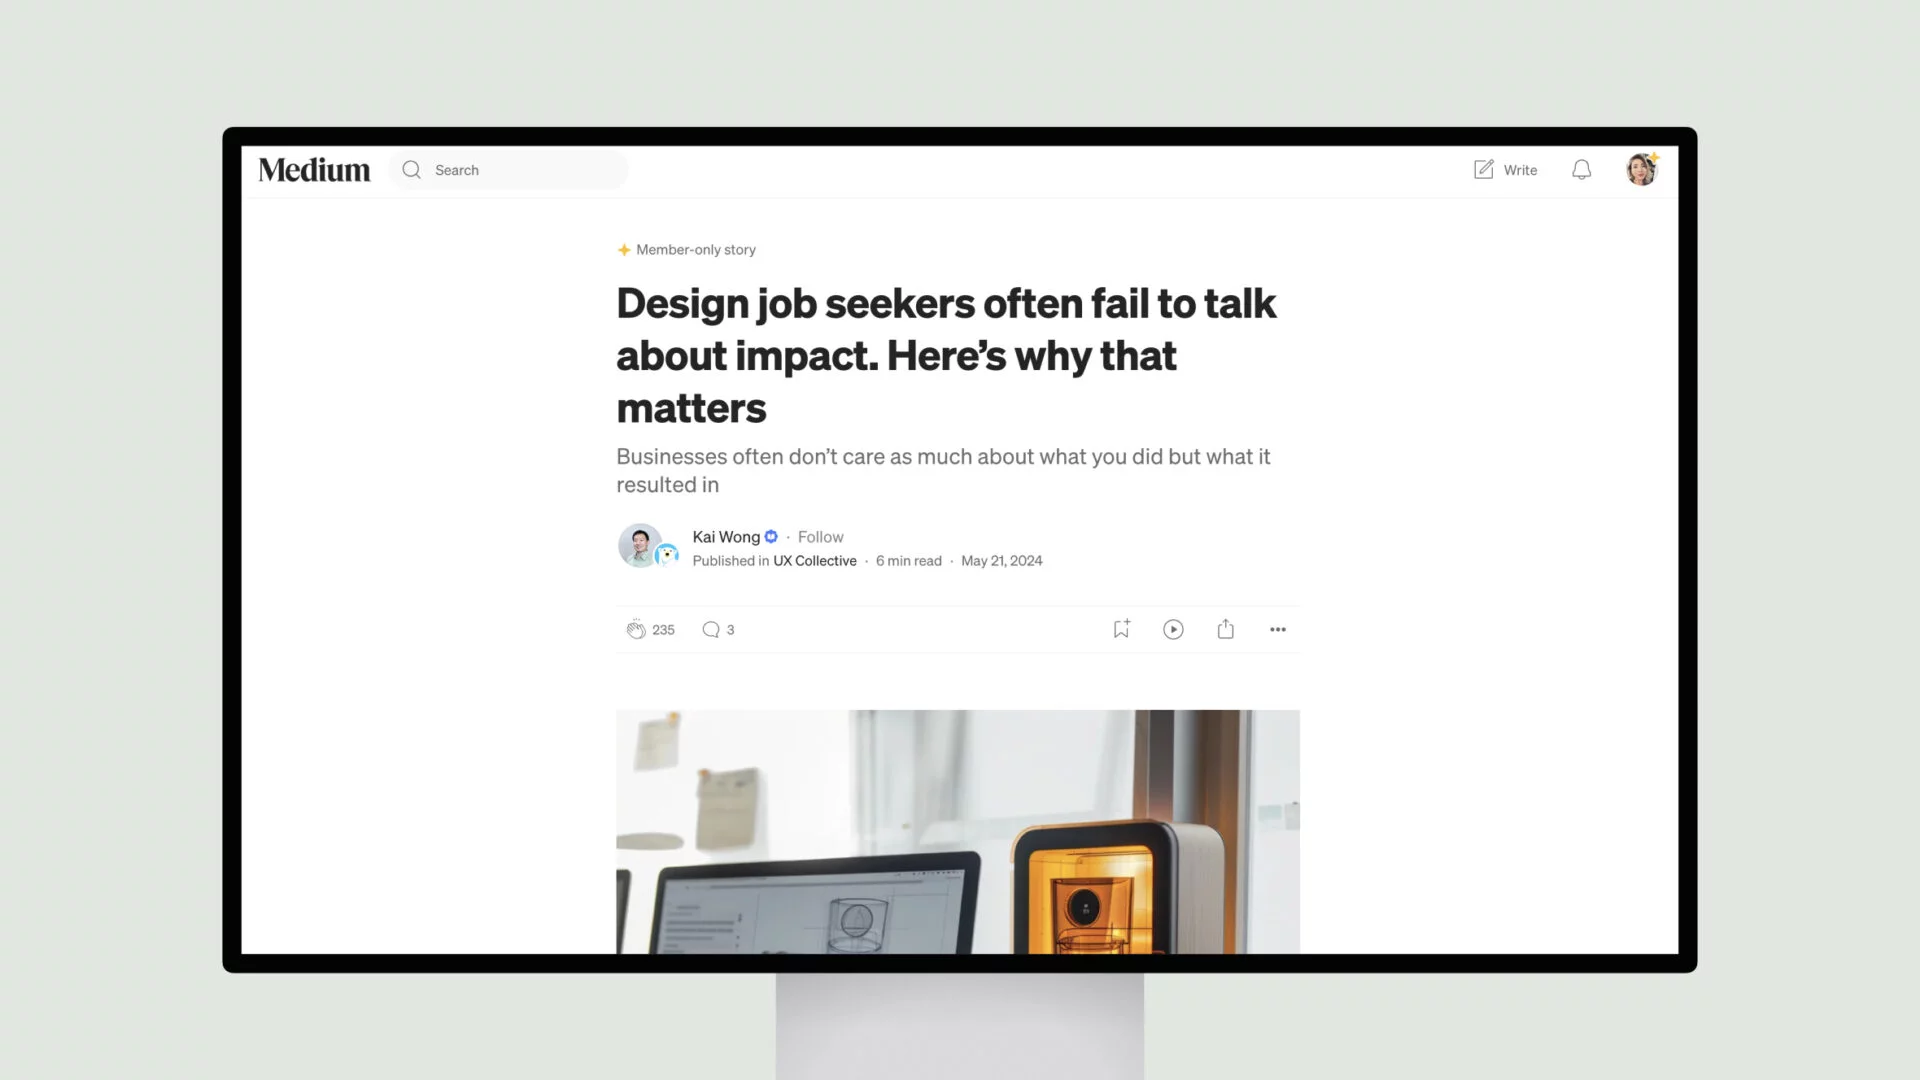Click the more options (ellipsis) icon
Viewport: 1920px width, 1080px height.
[1278, 629]
